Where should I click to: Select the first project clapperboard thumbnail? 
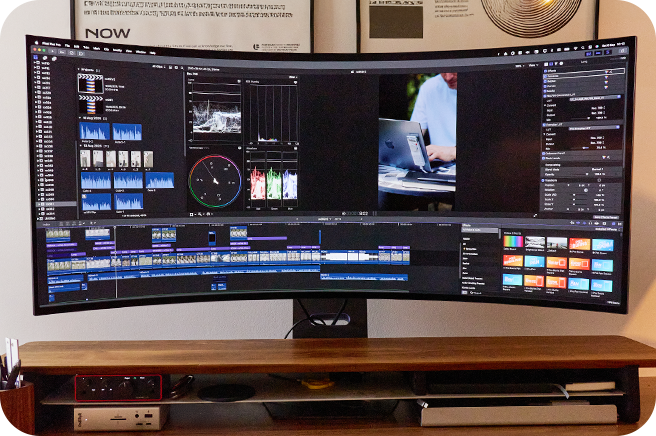pos(90,84)
